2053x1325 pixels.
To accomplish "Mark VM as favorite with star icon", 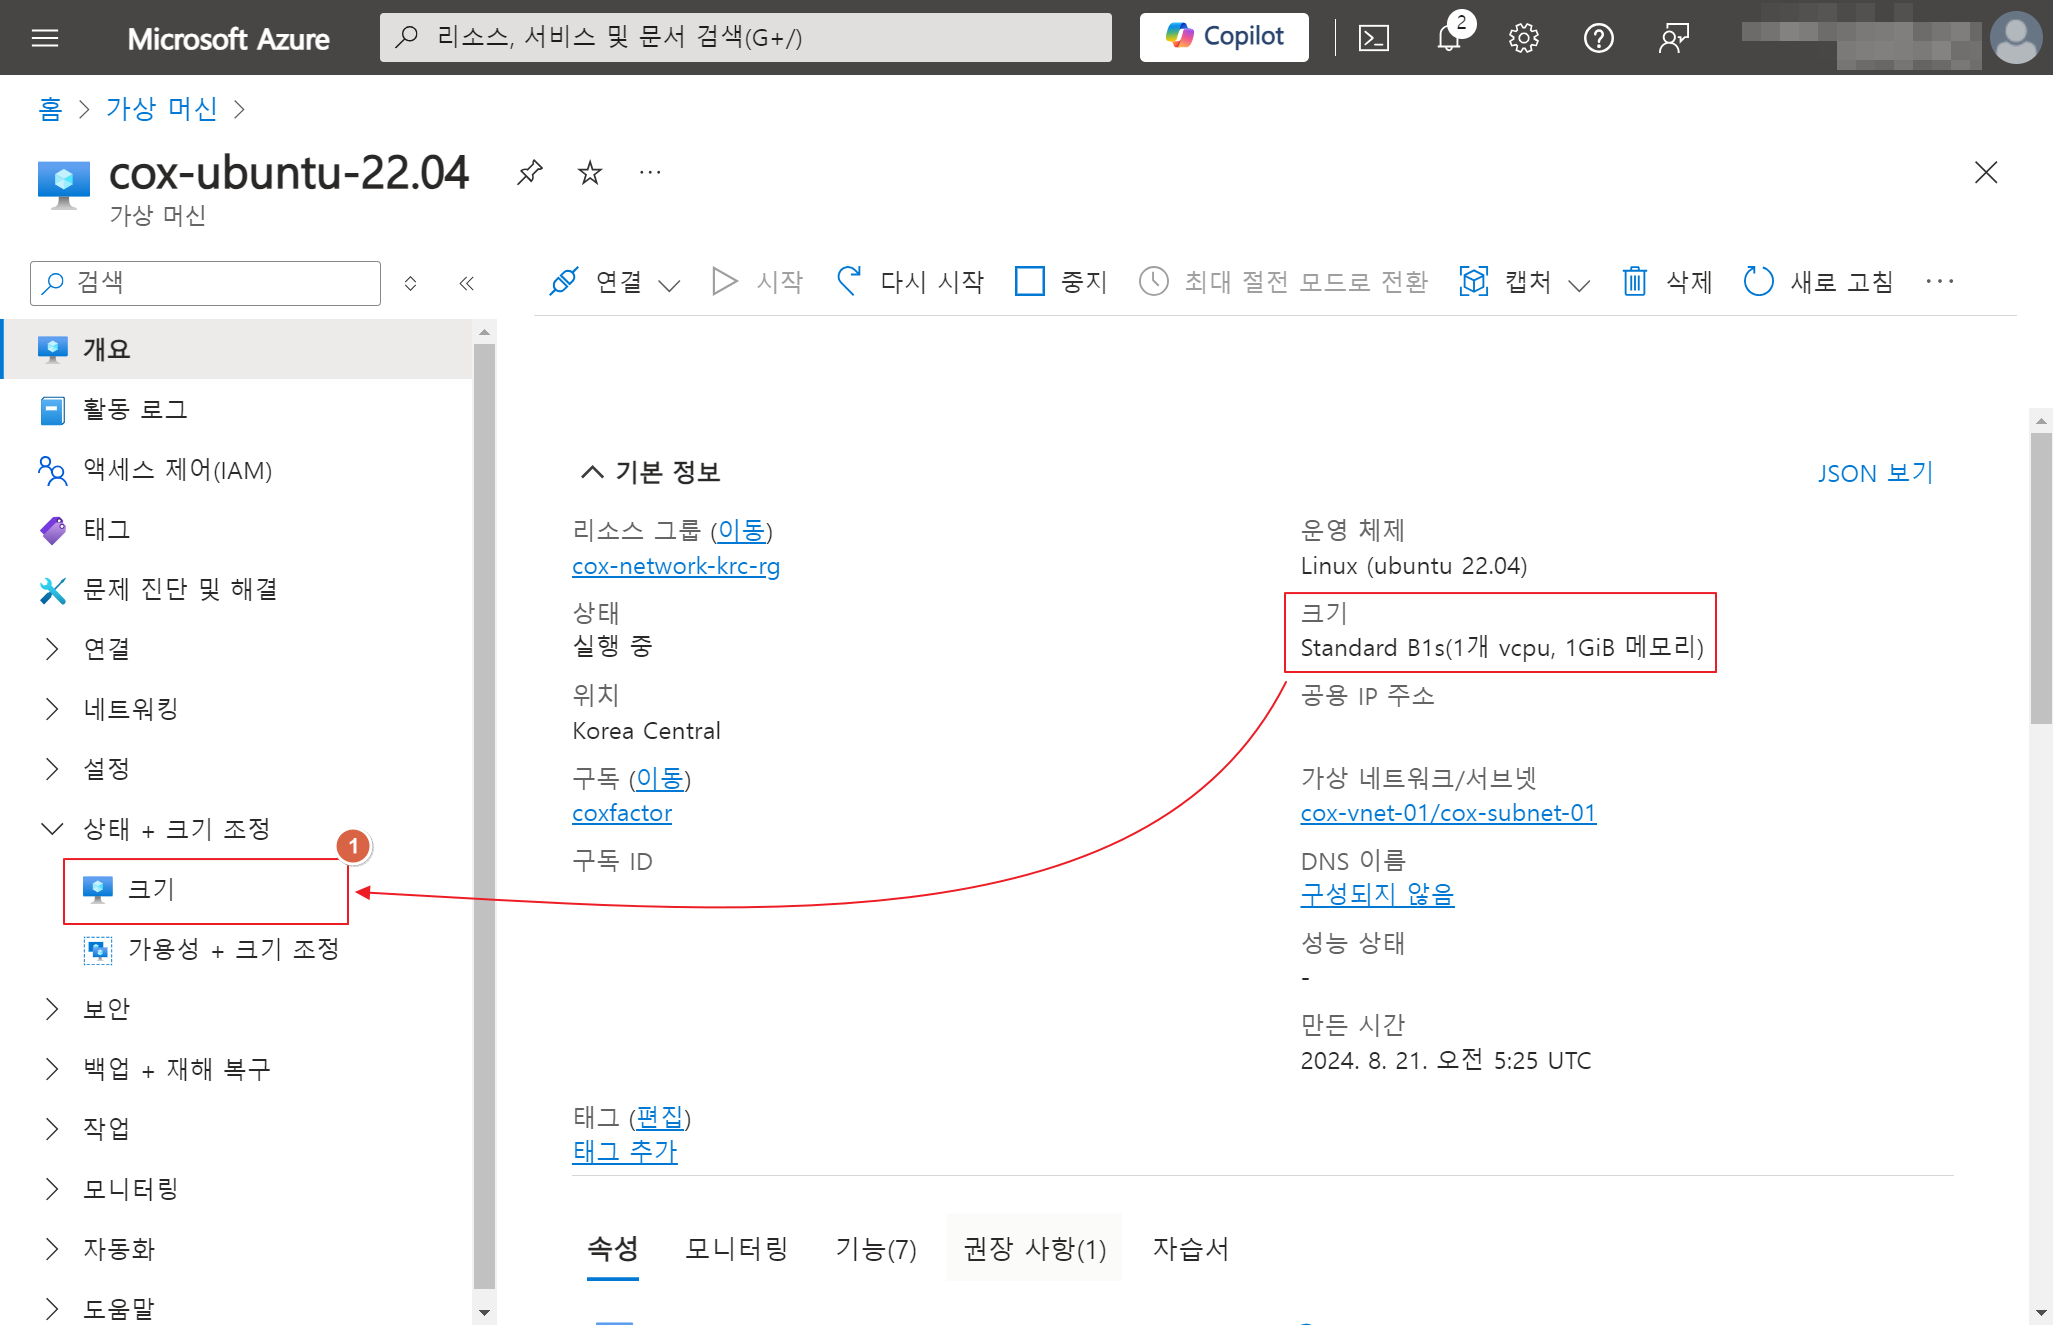I will click(590, 173).
